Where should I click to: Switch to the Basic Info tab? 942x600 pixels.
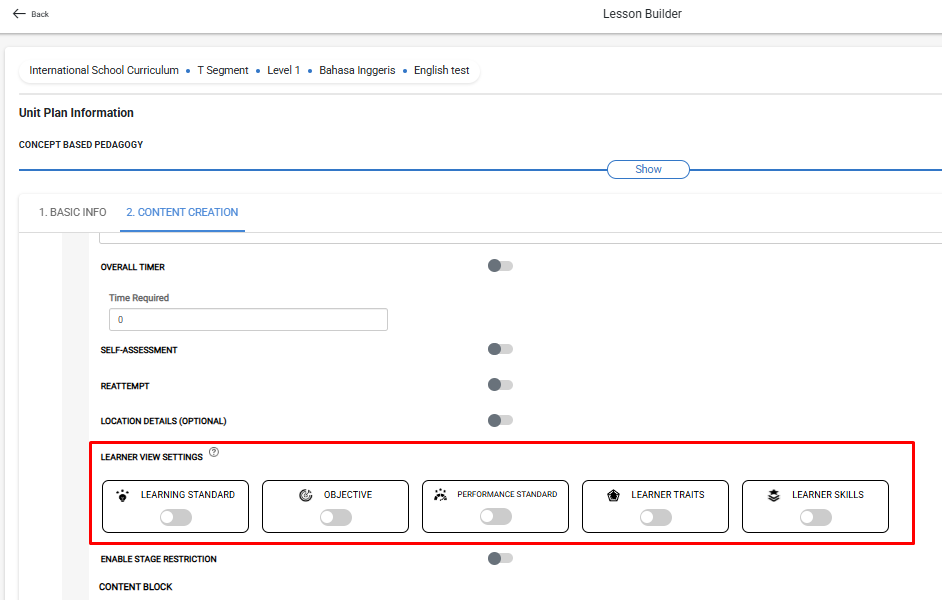point(73,212)
